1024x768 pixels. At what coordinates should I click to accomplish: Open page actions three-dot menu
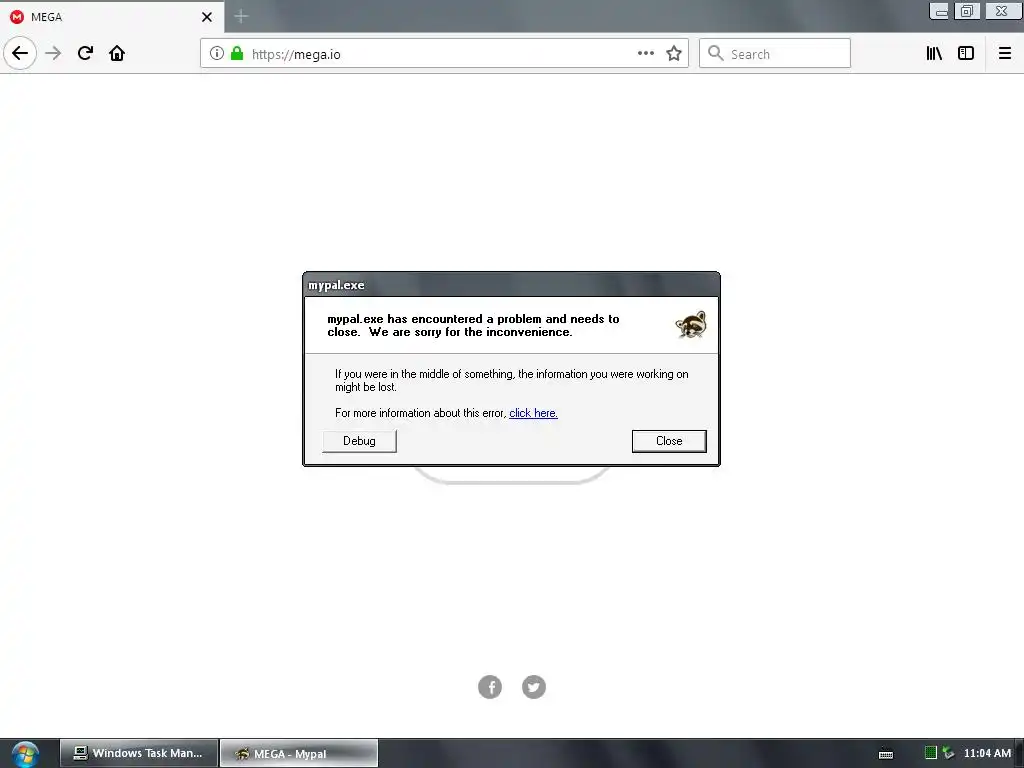click(646, 54)
